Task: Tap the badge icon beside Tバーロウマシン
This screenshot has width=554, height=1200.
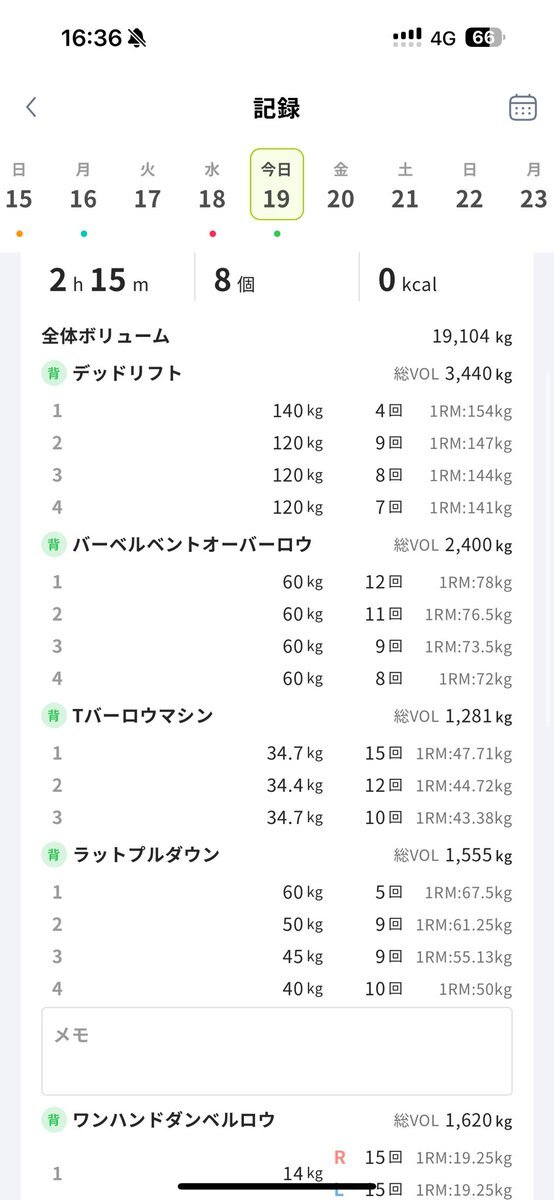Action: [x=54, y=716]
